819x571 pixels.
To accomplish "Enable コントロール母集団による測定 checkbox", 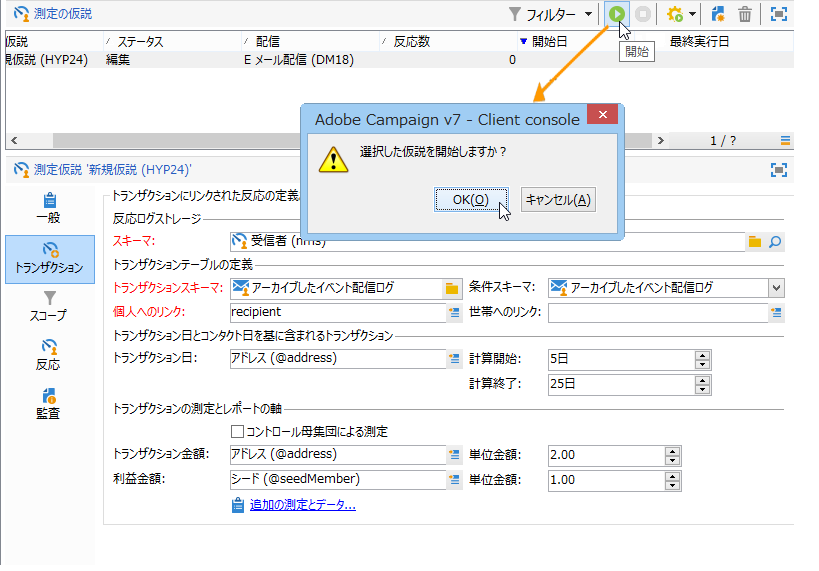I will point(237,432).
